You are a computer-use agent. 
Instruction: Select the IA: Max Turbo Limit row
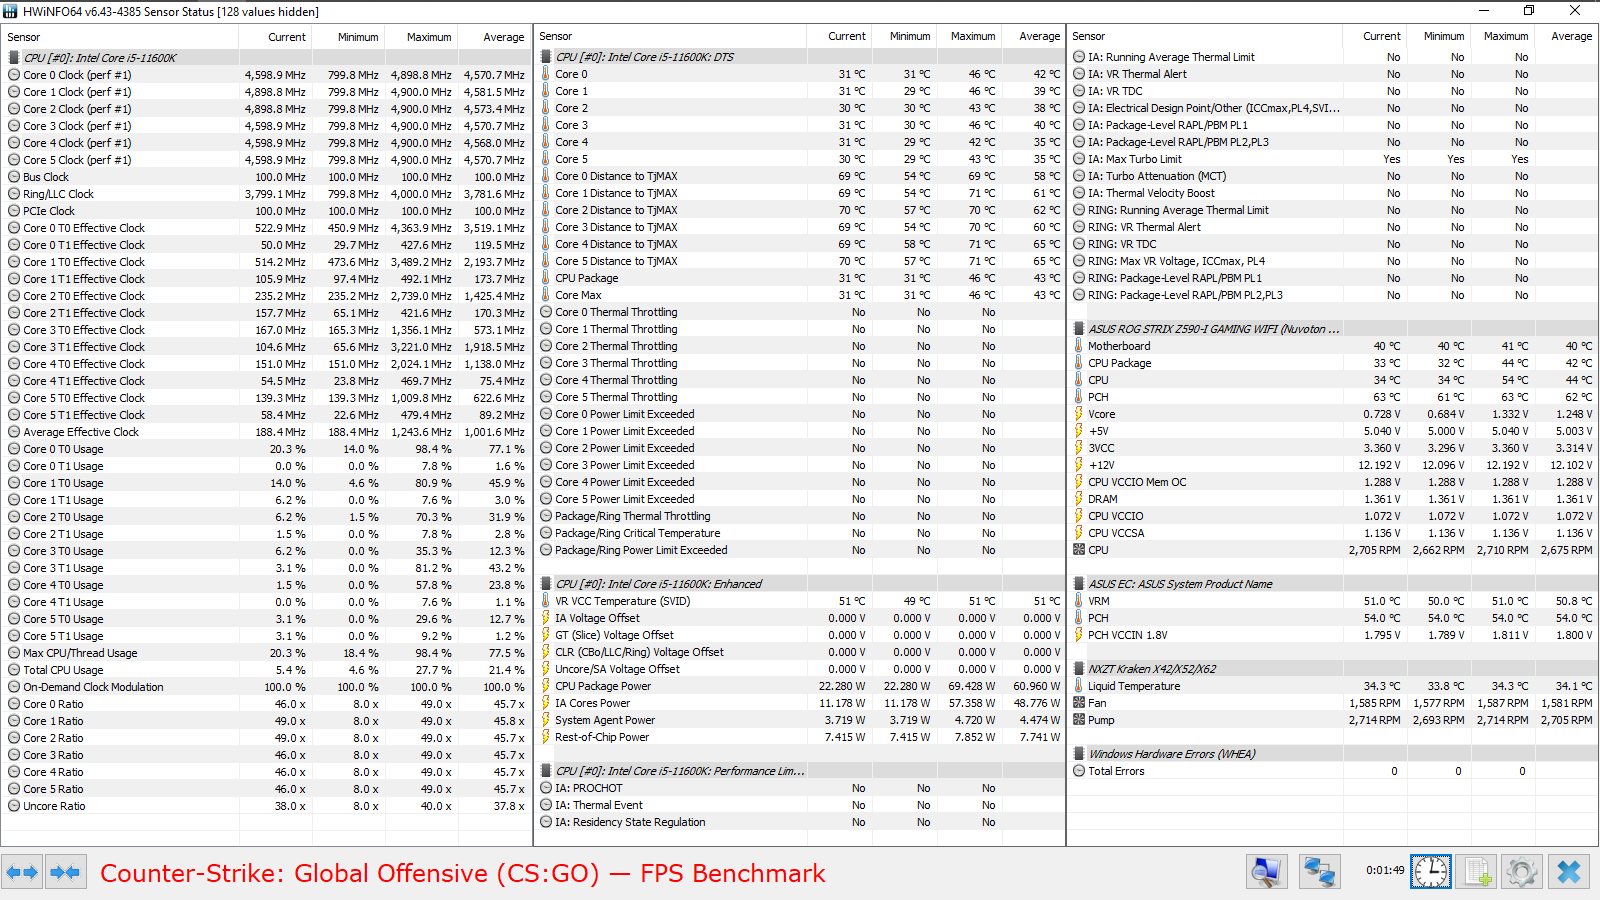click(x=1333, y=159)
